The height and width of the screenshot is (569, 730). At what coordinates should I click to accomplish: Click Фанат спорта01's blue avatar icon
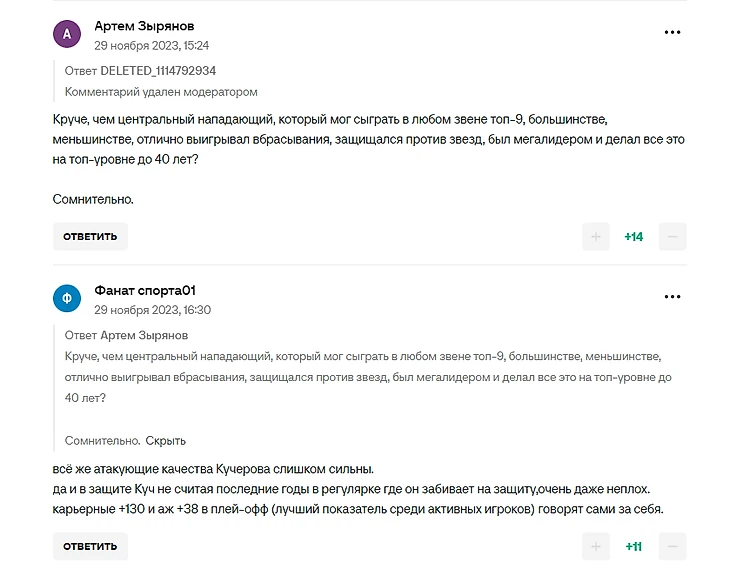67,299
